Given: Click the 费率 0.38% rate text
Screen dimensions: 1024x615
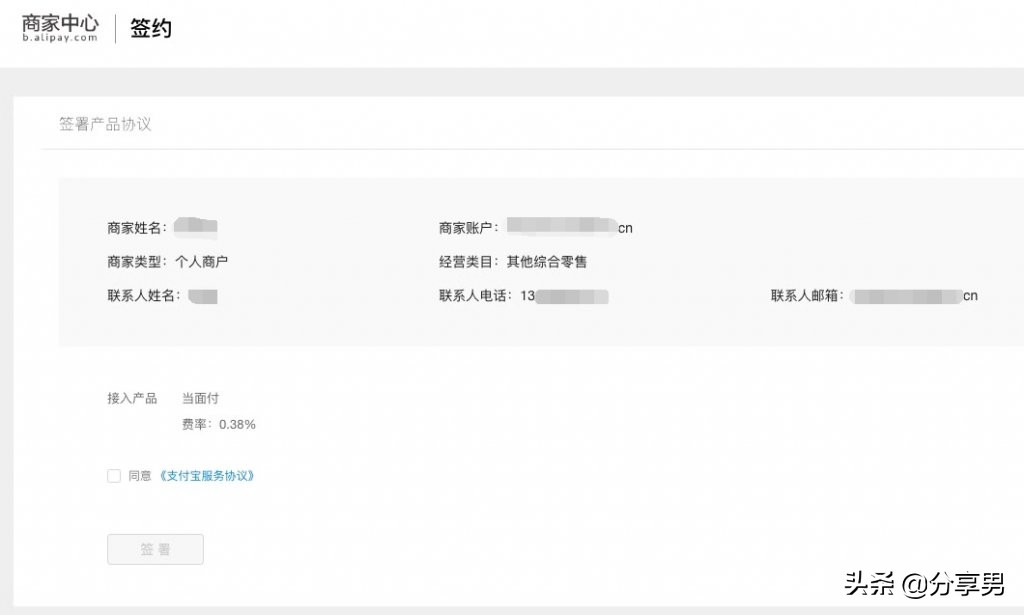Looking at the screenshot, I should click(220, 424).
